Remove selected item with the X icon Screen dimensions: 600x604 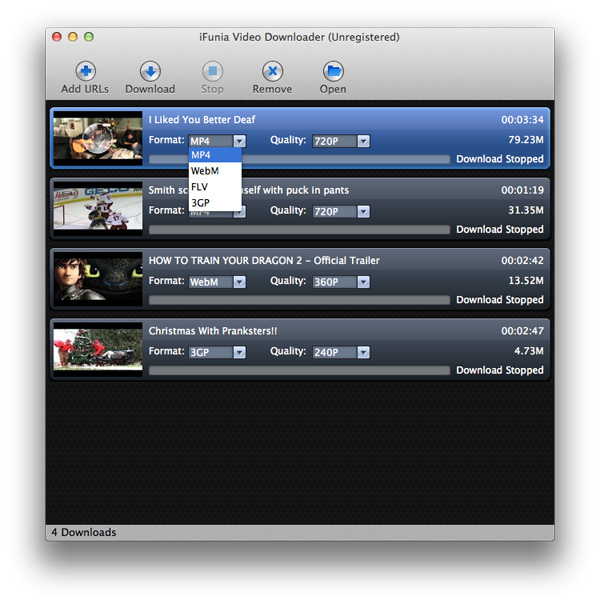tap(272, 71)
